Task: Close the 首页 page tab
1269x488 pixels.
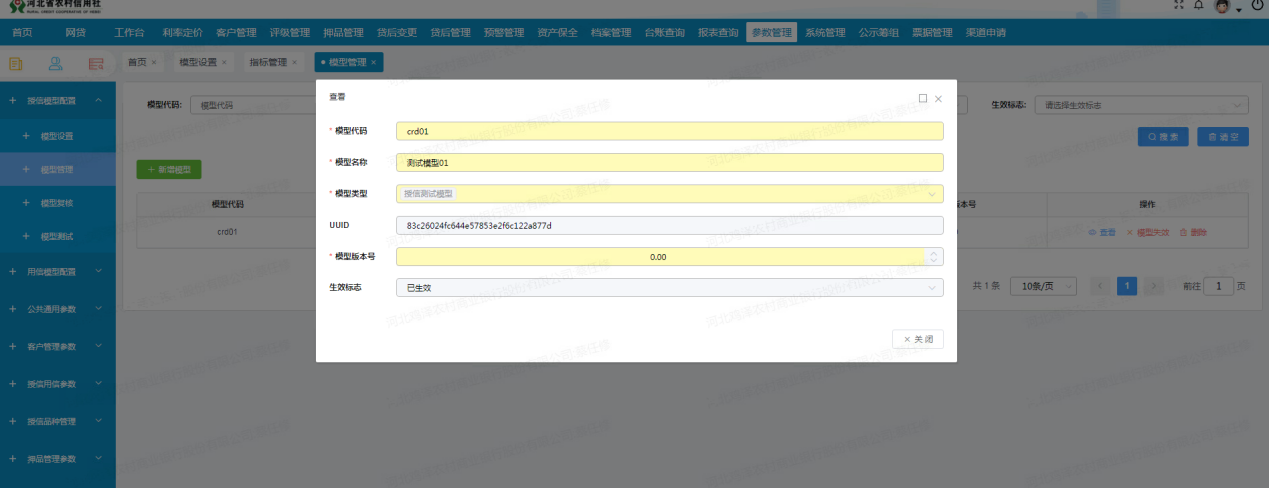Action: click(153, 62)
